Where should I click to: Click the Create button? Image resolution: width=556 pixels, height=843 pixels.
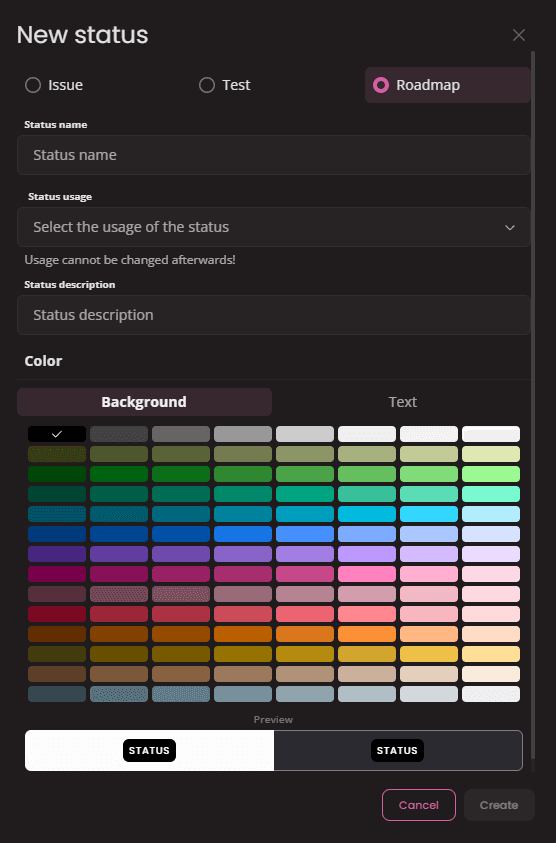[x=499, y=805]
